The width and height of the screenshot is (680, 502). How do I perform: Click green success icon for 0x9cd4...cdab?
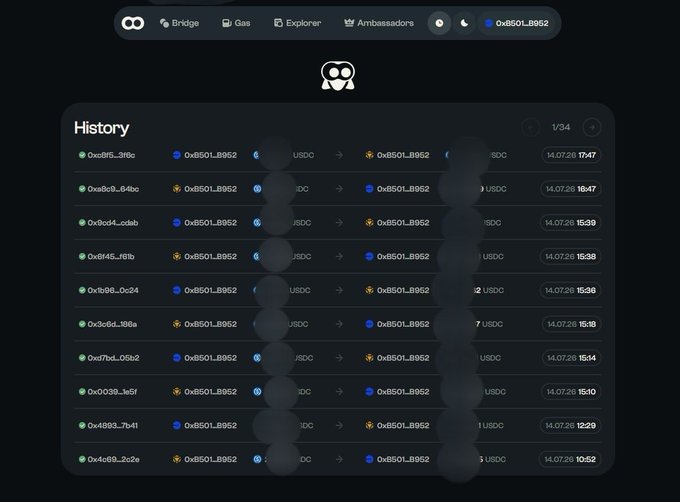pyautogui.click(x=82, y=222)
